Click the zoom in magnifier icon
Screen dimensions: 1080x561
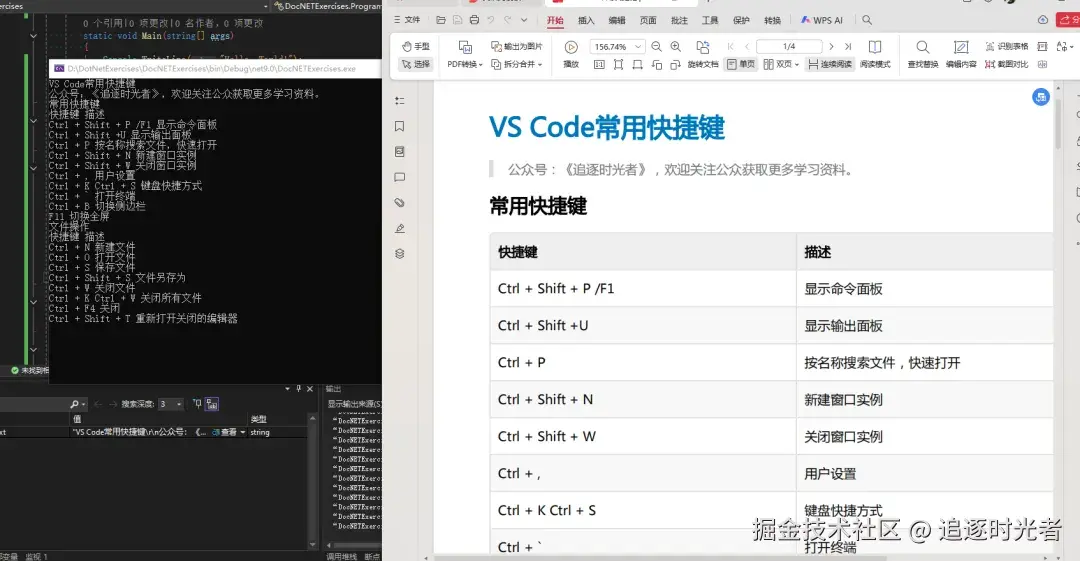tap(676, 46)
